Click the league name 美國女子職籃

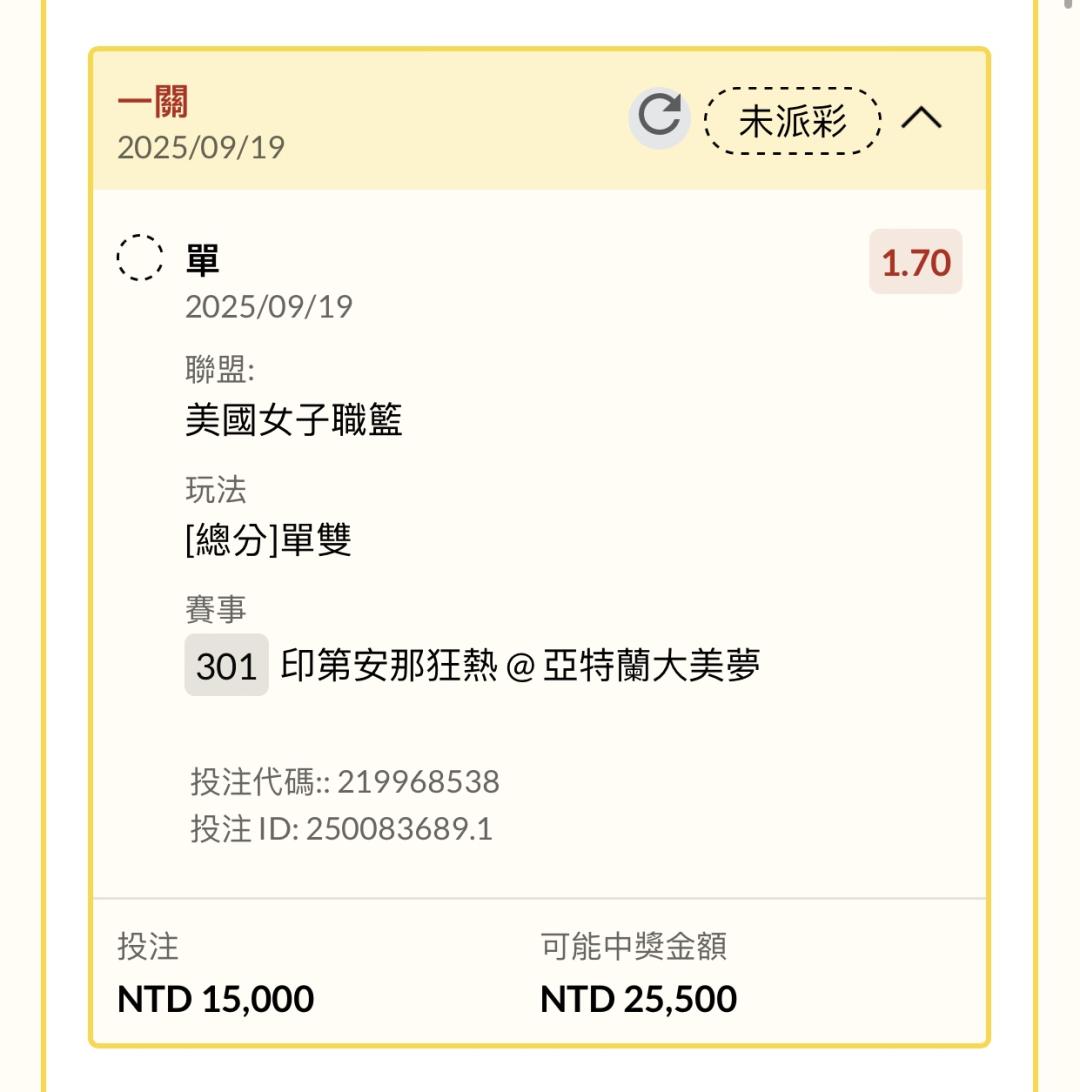coord(294,420)
